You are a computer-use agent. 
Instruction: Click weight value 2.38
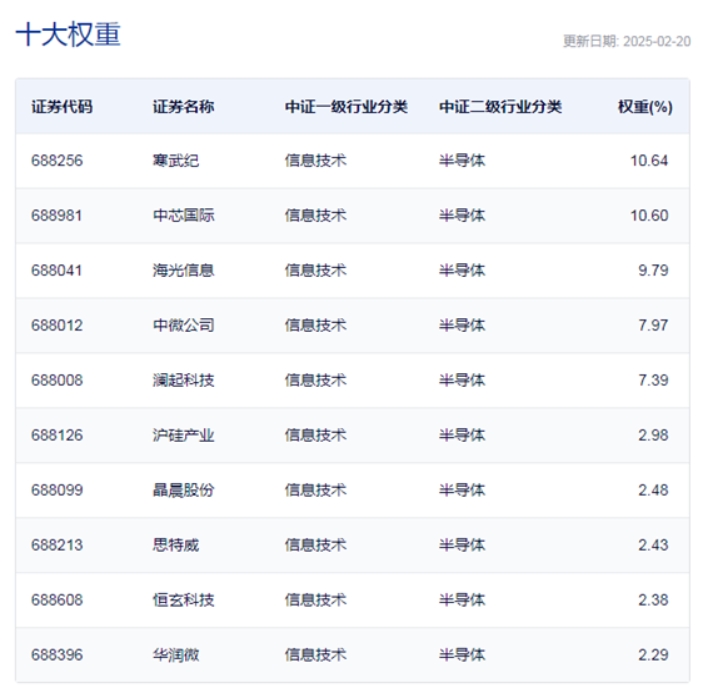tap(653, 600)
